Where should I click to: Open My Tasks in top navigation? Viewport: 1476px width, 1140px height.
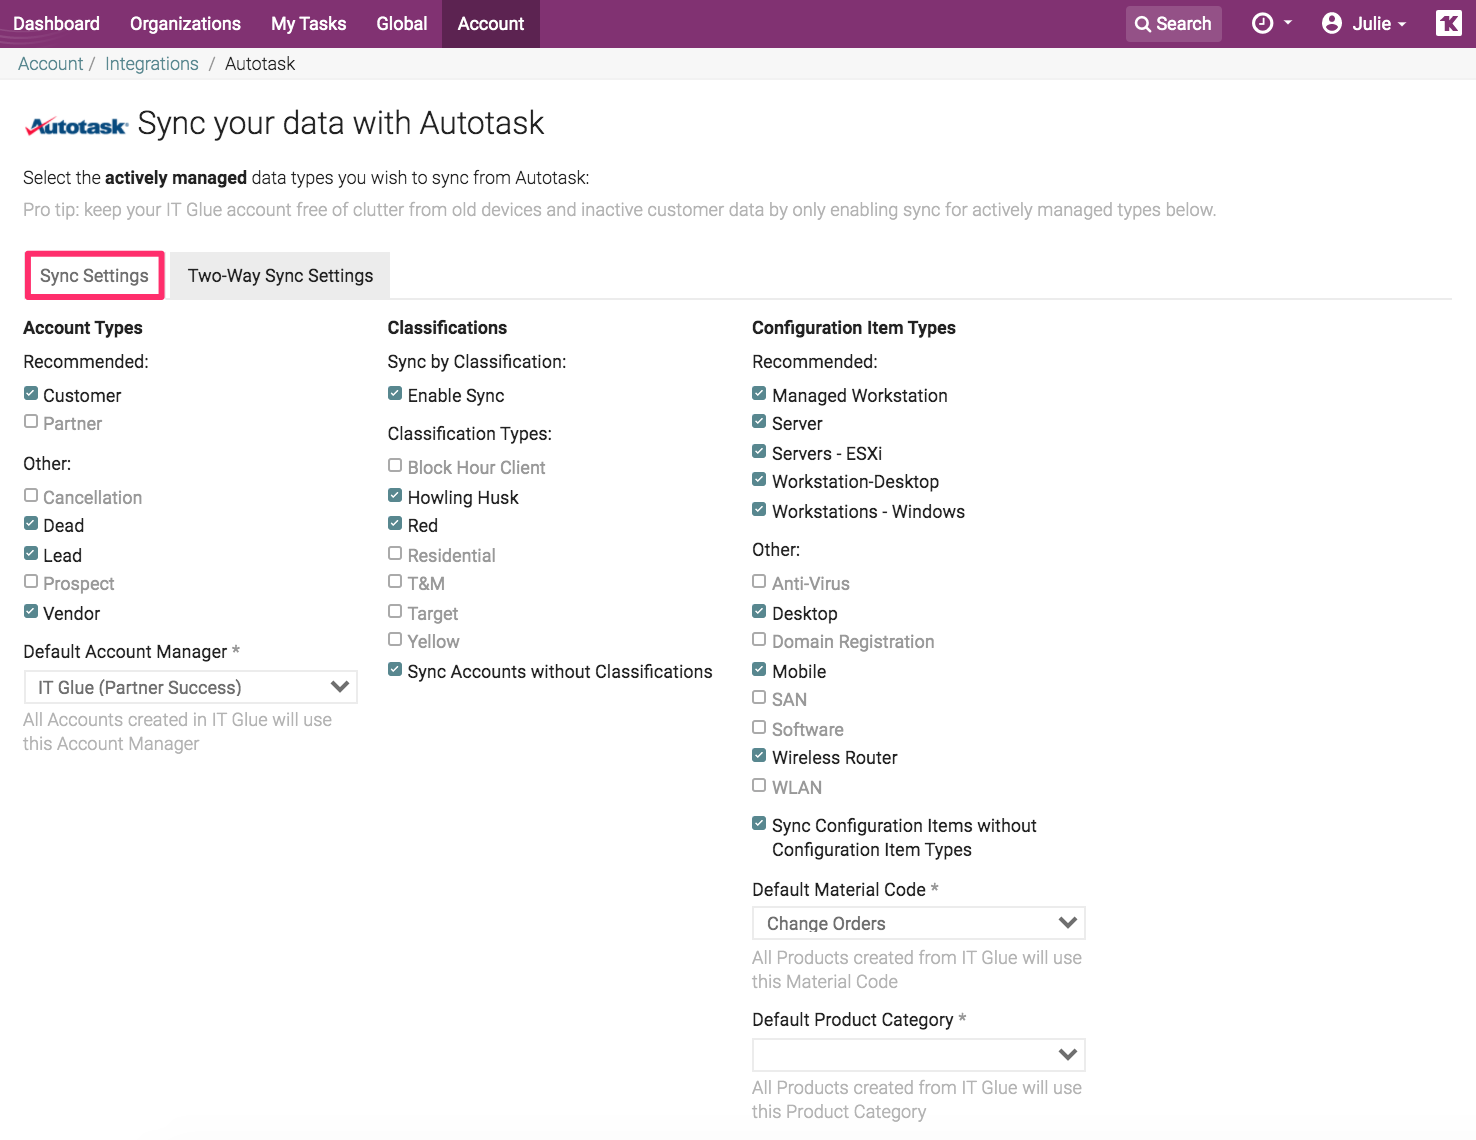[x=308, y=24]
